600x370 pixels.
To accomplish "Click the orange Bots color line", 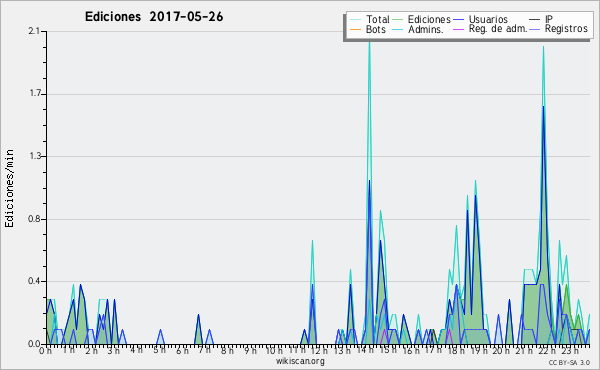I will [x=355, y=29].
